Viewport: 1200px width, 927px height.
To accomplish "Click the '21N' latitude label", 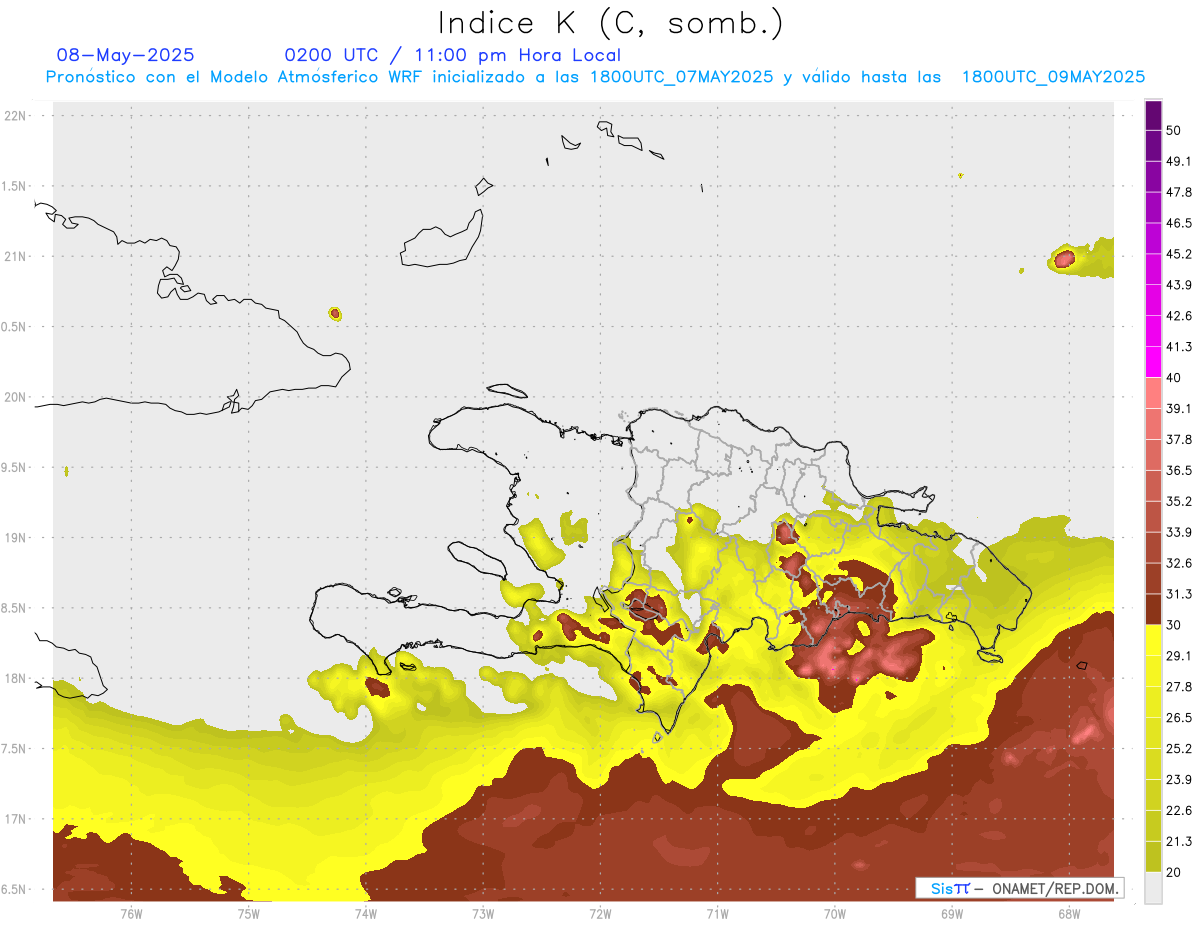I will click(x=16, y=256).
